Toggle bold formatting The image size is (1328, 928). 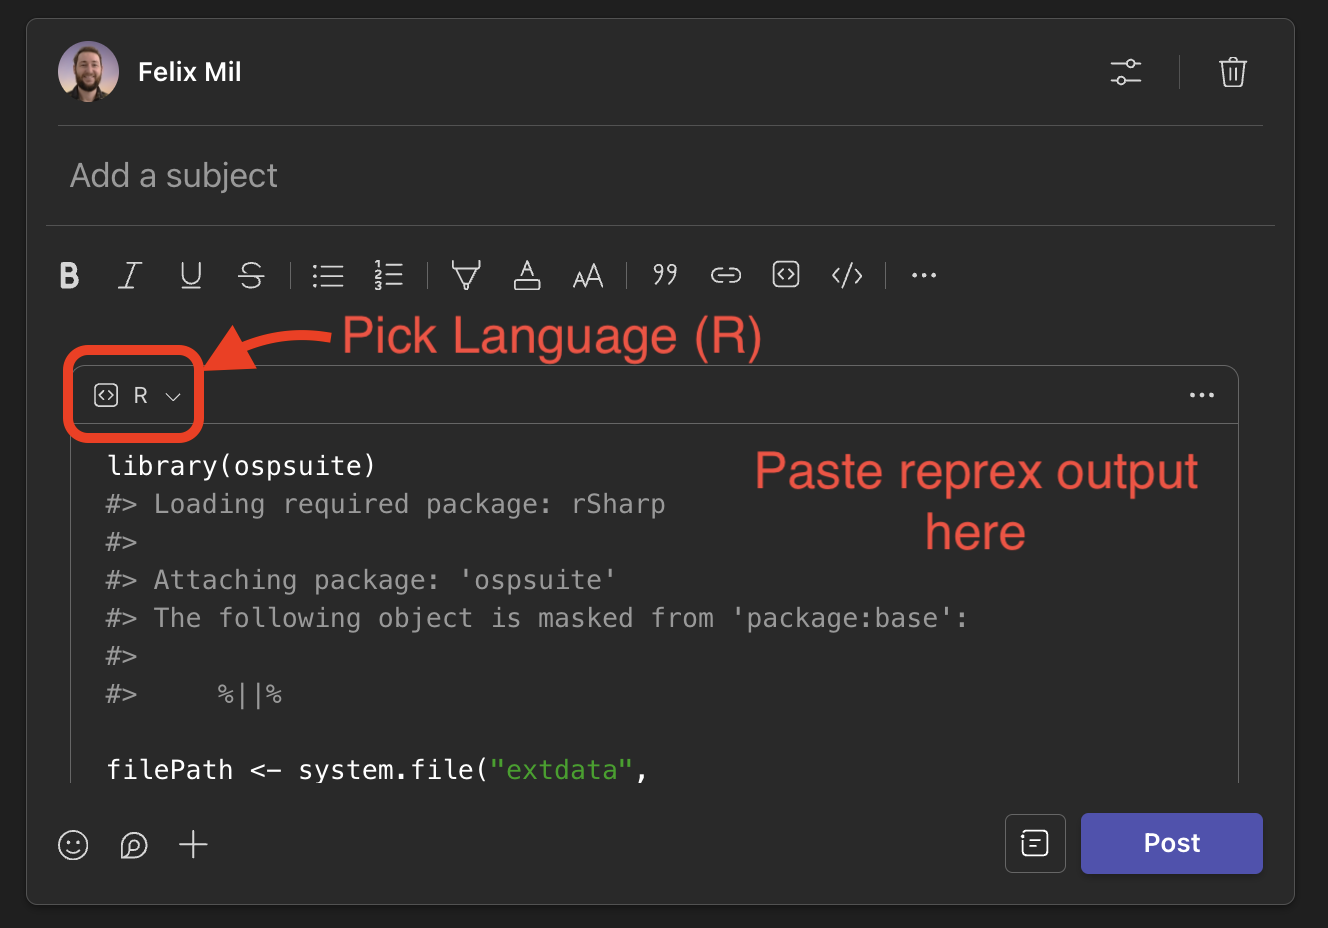point(69,275)
